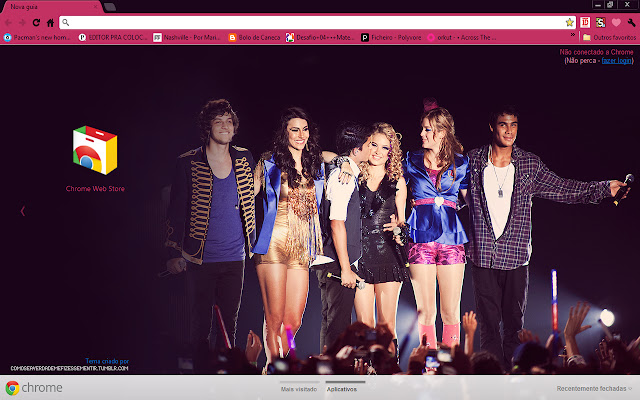
Task: Open the Ficheiro - Polyvore bookmark
Action: [x=391, y=38]
